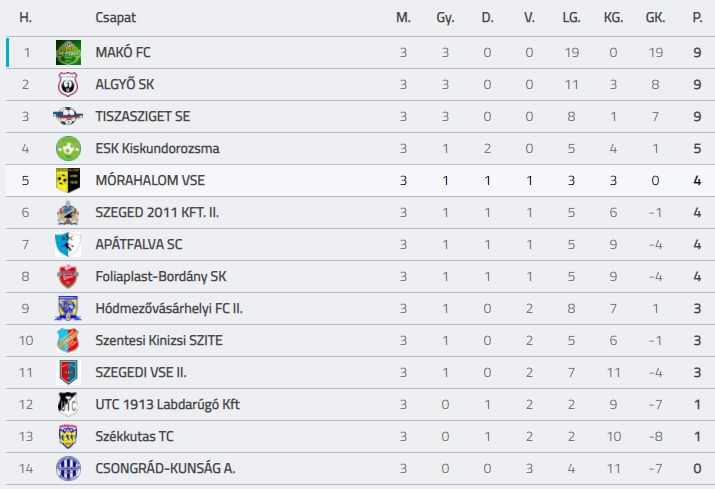Screen dimensions: 715x489
Task: Open the SZEGEDI VSE II. team name
Action: tap(141, 373)
